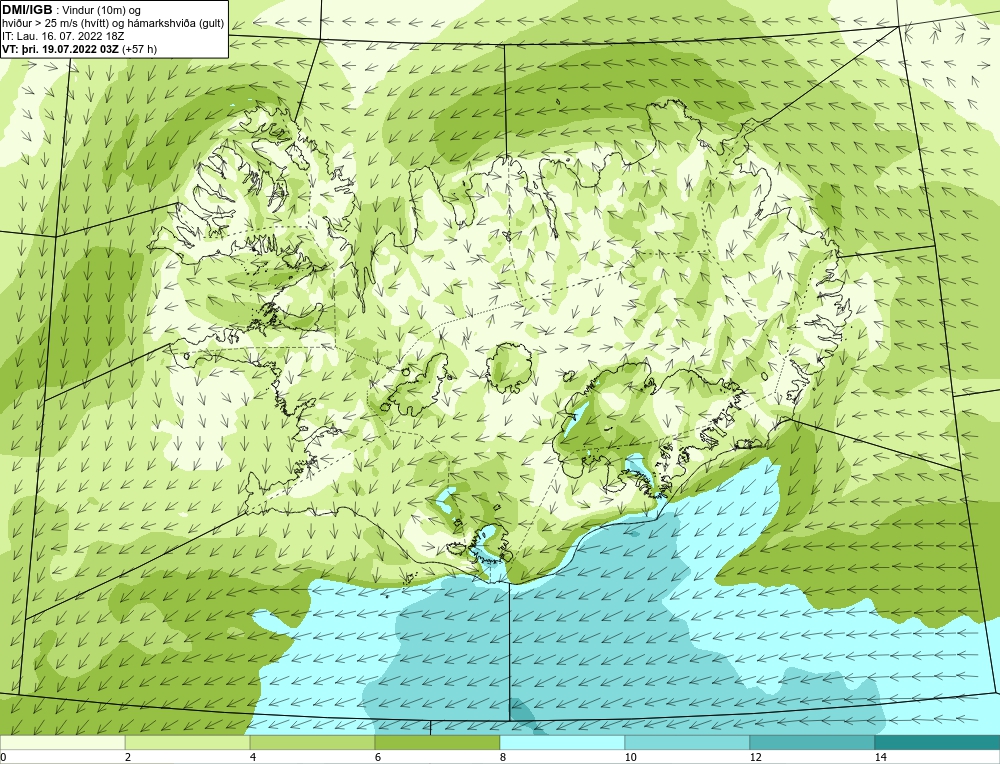
Task: Click the legend scale value '4'
Action: point(253,757)
